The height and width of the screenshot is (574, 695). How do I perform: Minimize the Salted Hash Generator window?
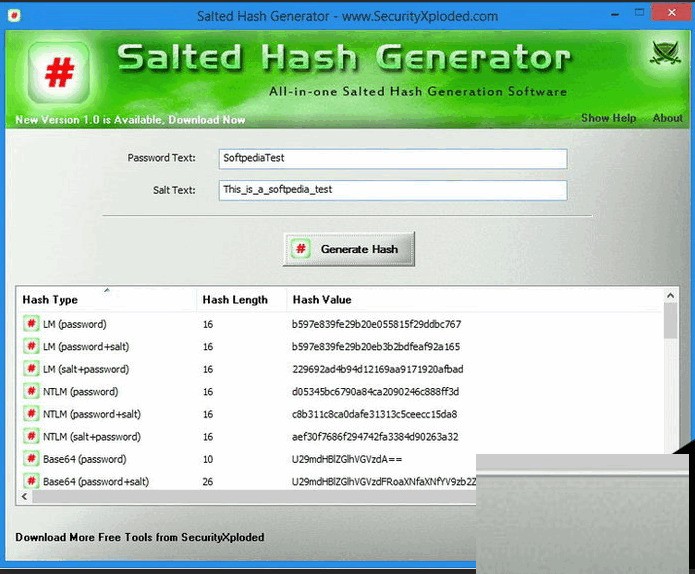(615, 14)
